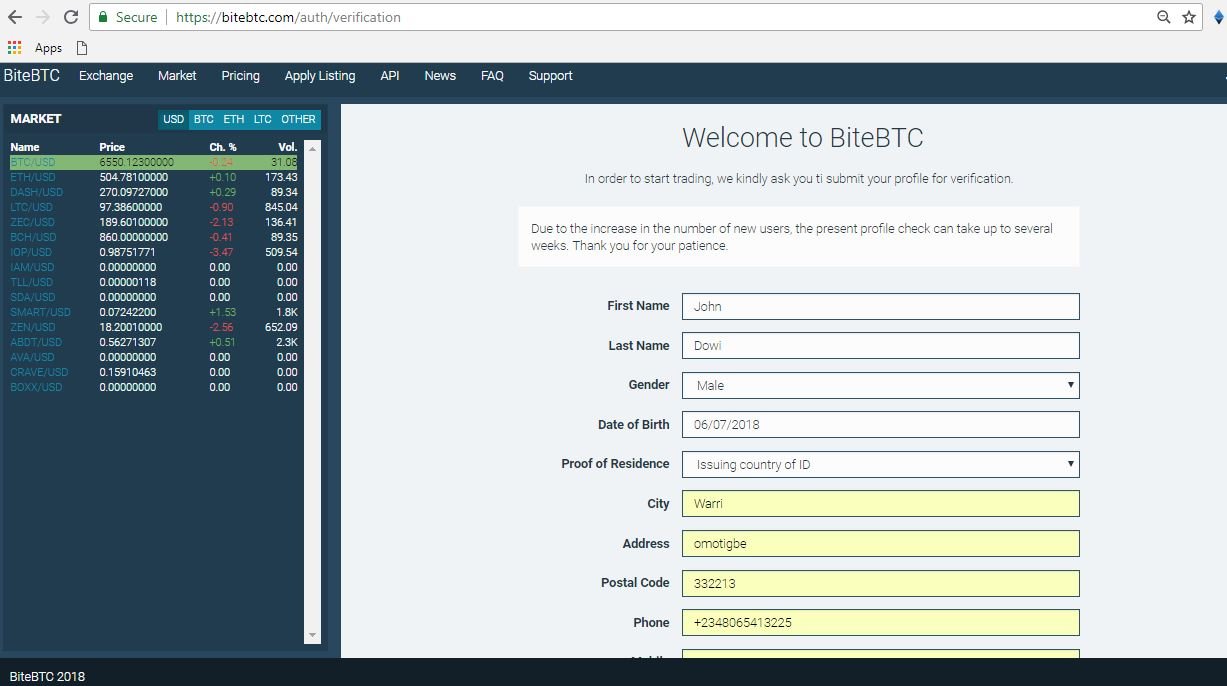
Task: Select the TLL/USD pair
Action: coord(153,282)
